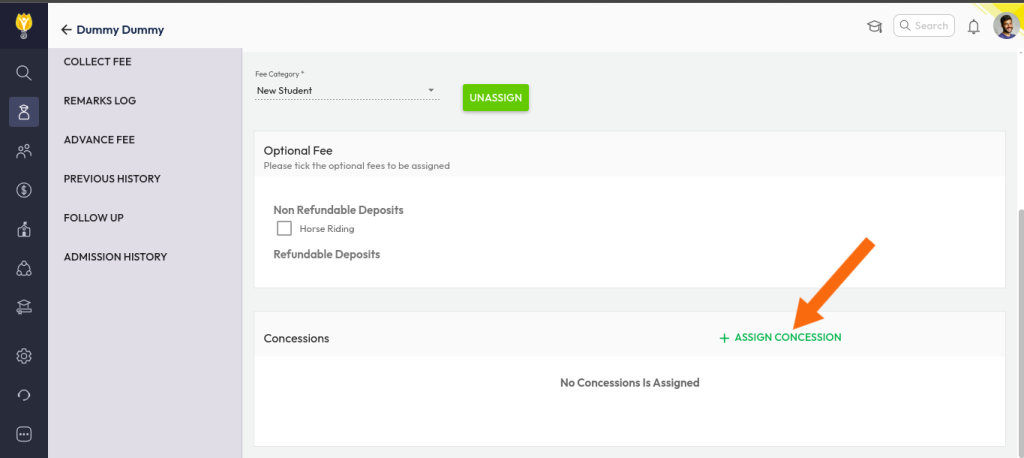Open the student profile sidebar icon
The image size is (1024, 458).
coord(24,112)
